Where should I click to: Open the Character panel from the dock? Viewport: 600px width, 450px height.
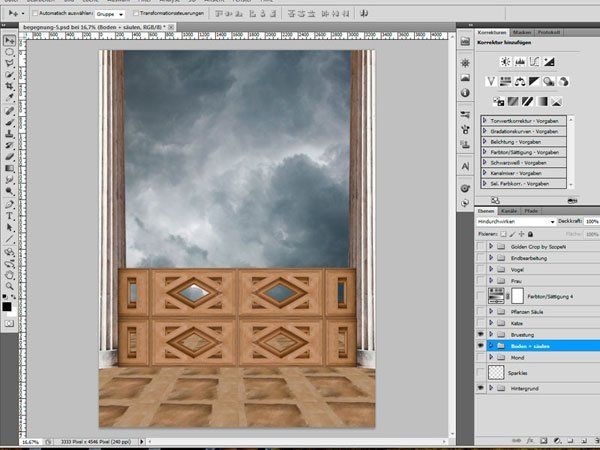(465, 166)
